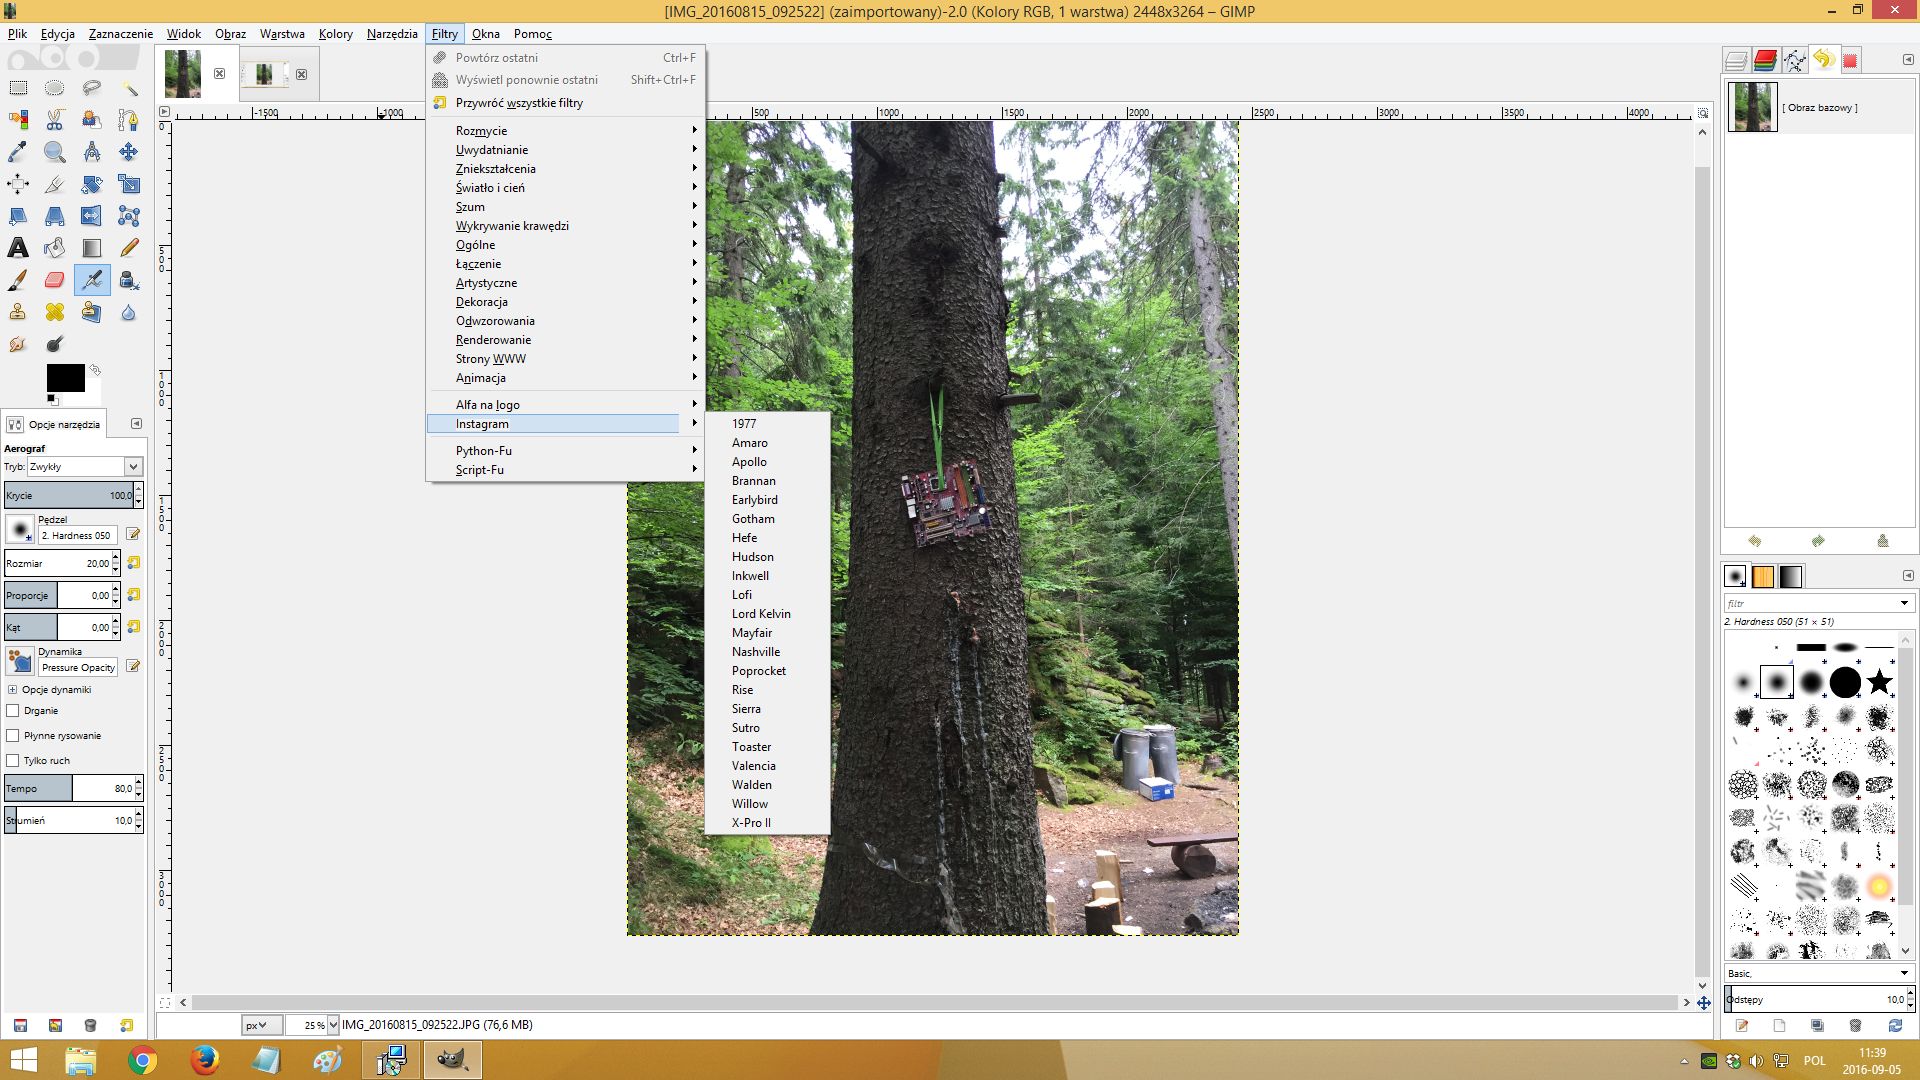The width and height of the screenshot is (1920, 1080).
Task: Select the Paintbrush tool
Action: 18,280
